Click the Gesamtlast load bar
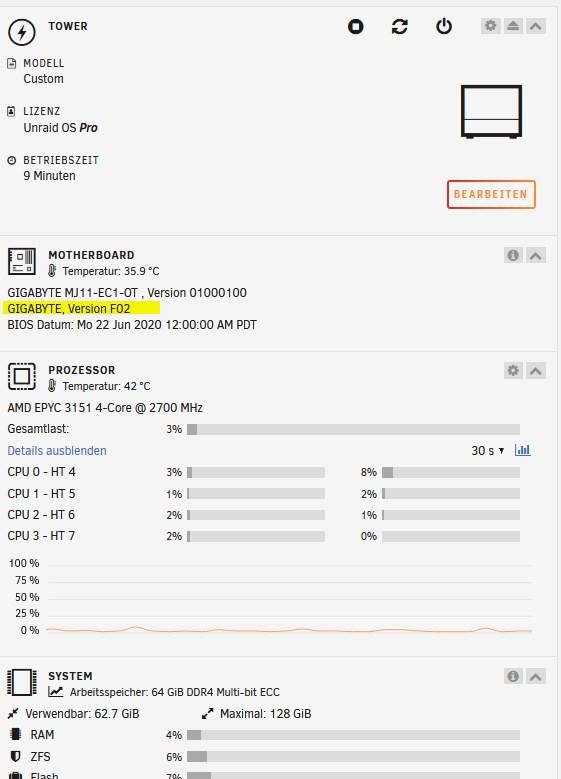Screen dimensions: 561x779 (x=353, y=429)
